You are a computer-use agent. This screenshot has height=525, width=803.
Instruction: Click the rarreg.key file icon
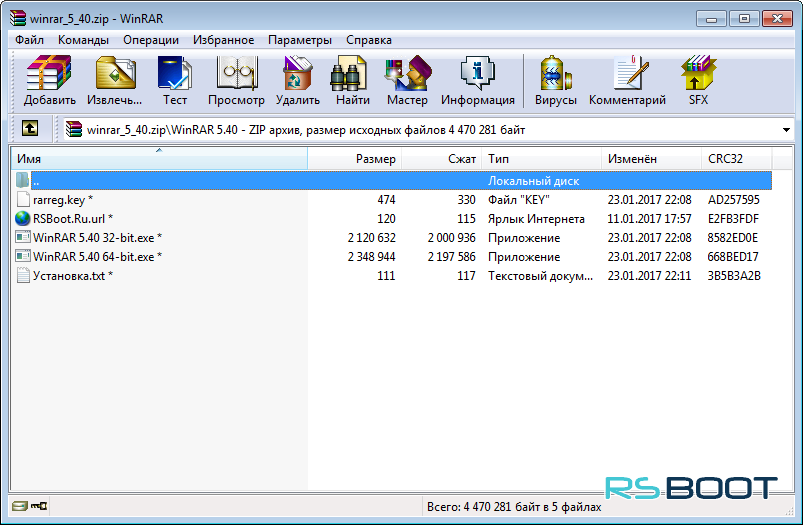click(x=23, y=199)
